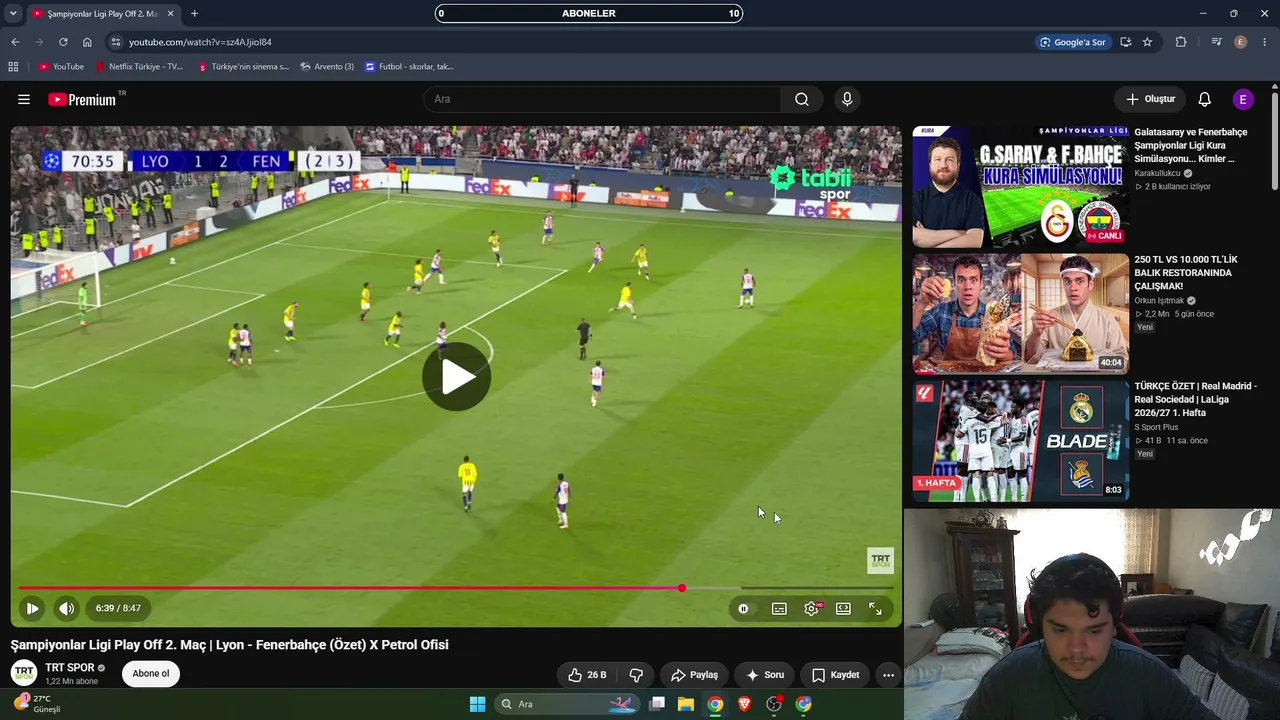The image size is (1280, 720).
Task: Open the account avatar menu on YouTube
Action: tap(1243, 99)
